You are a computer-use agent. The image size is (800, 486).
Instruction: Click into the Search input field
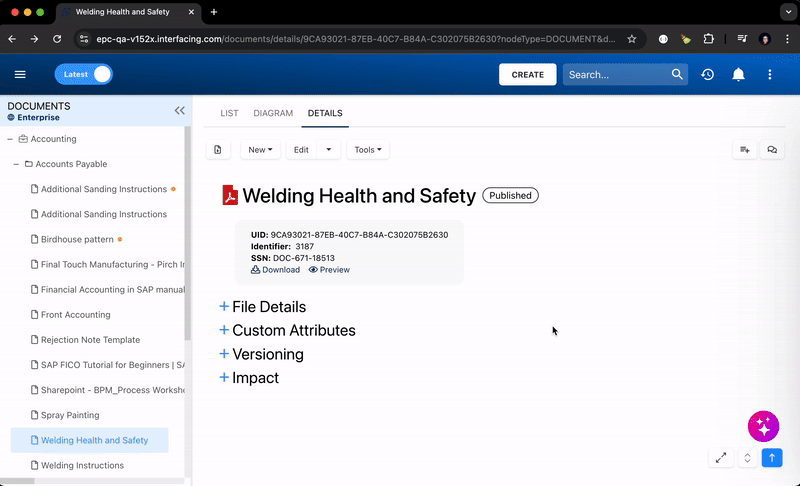[615, 75]
